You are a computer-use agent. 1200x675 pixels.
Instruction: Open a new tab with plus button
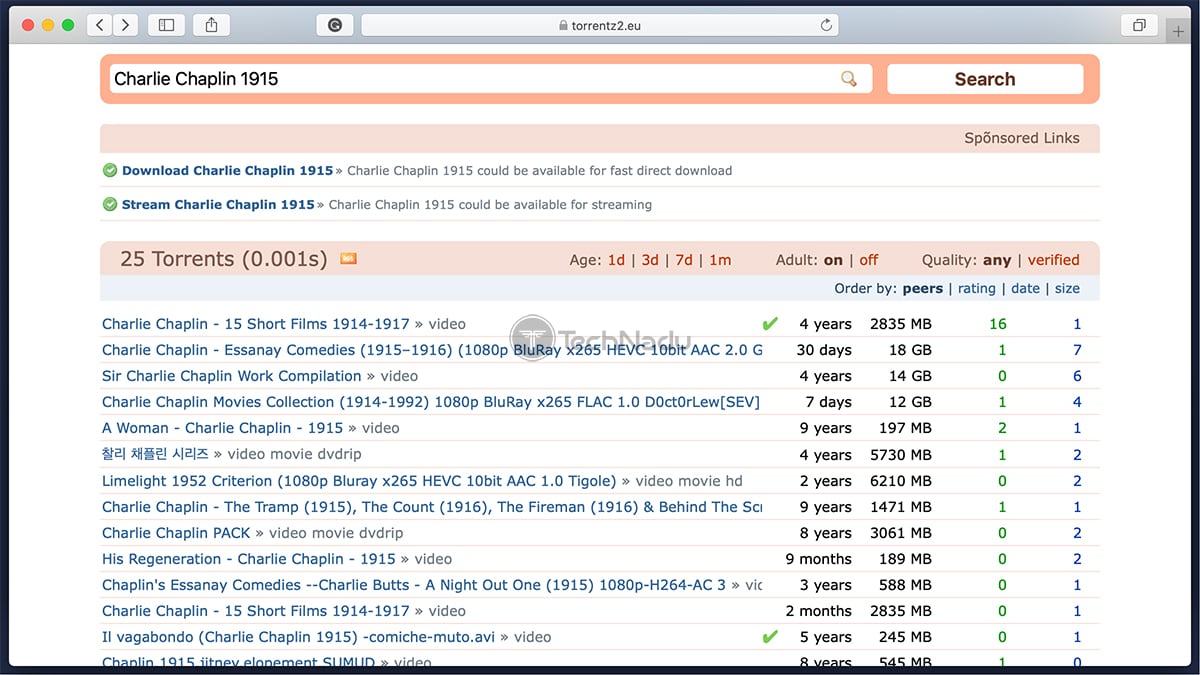[1180, 31]
